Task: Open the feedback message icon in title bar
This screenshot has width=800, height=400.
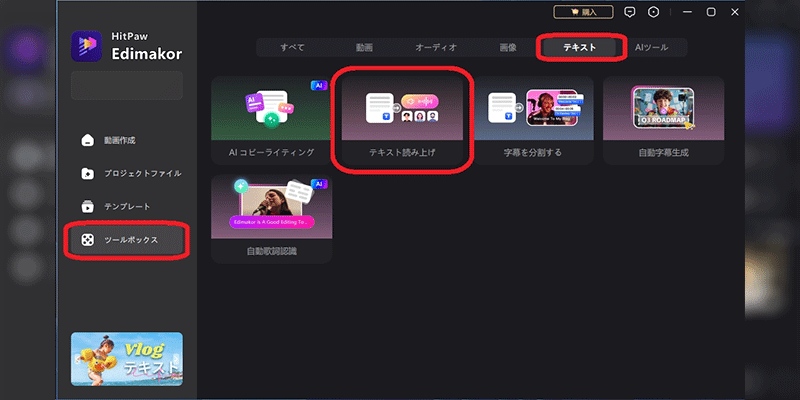Action: pyautogui.click(x=630, y=12)
